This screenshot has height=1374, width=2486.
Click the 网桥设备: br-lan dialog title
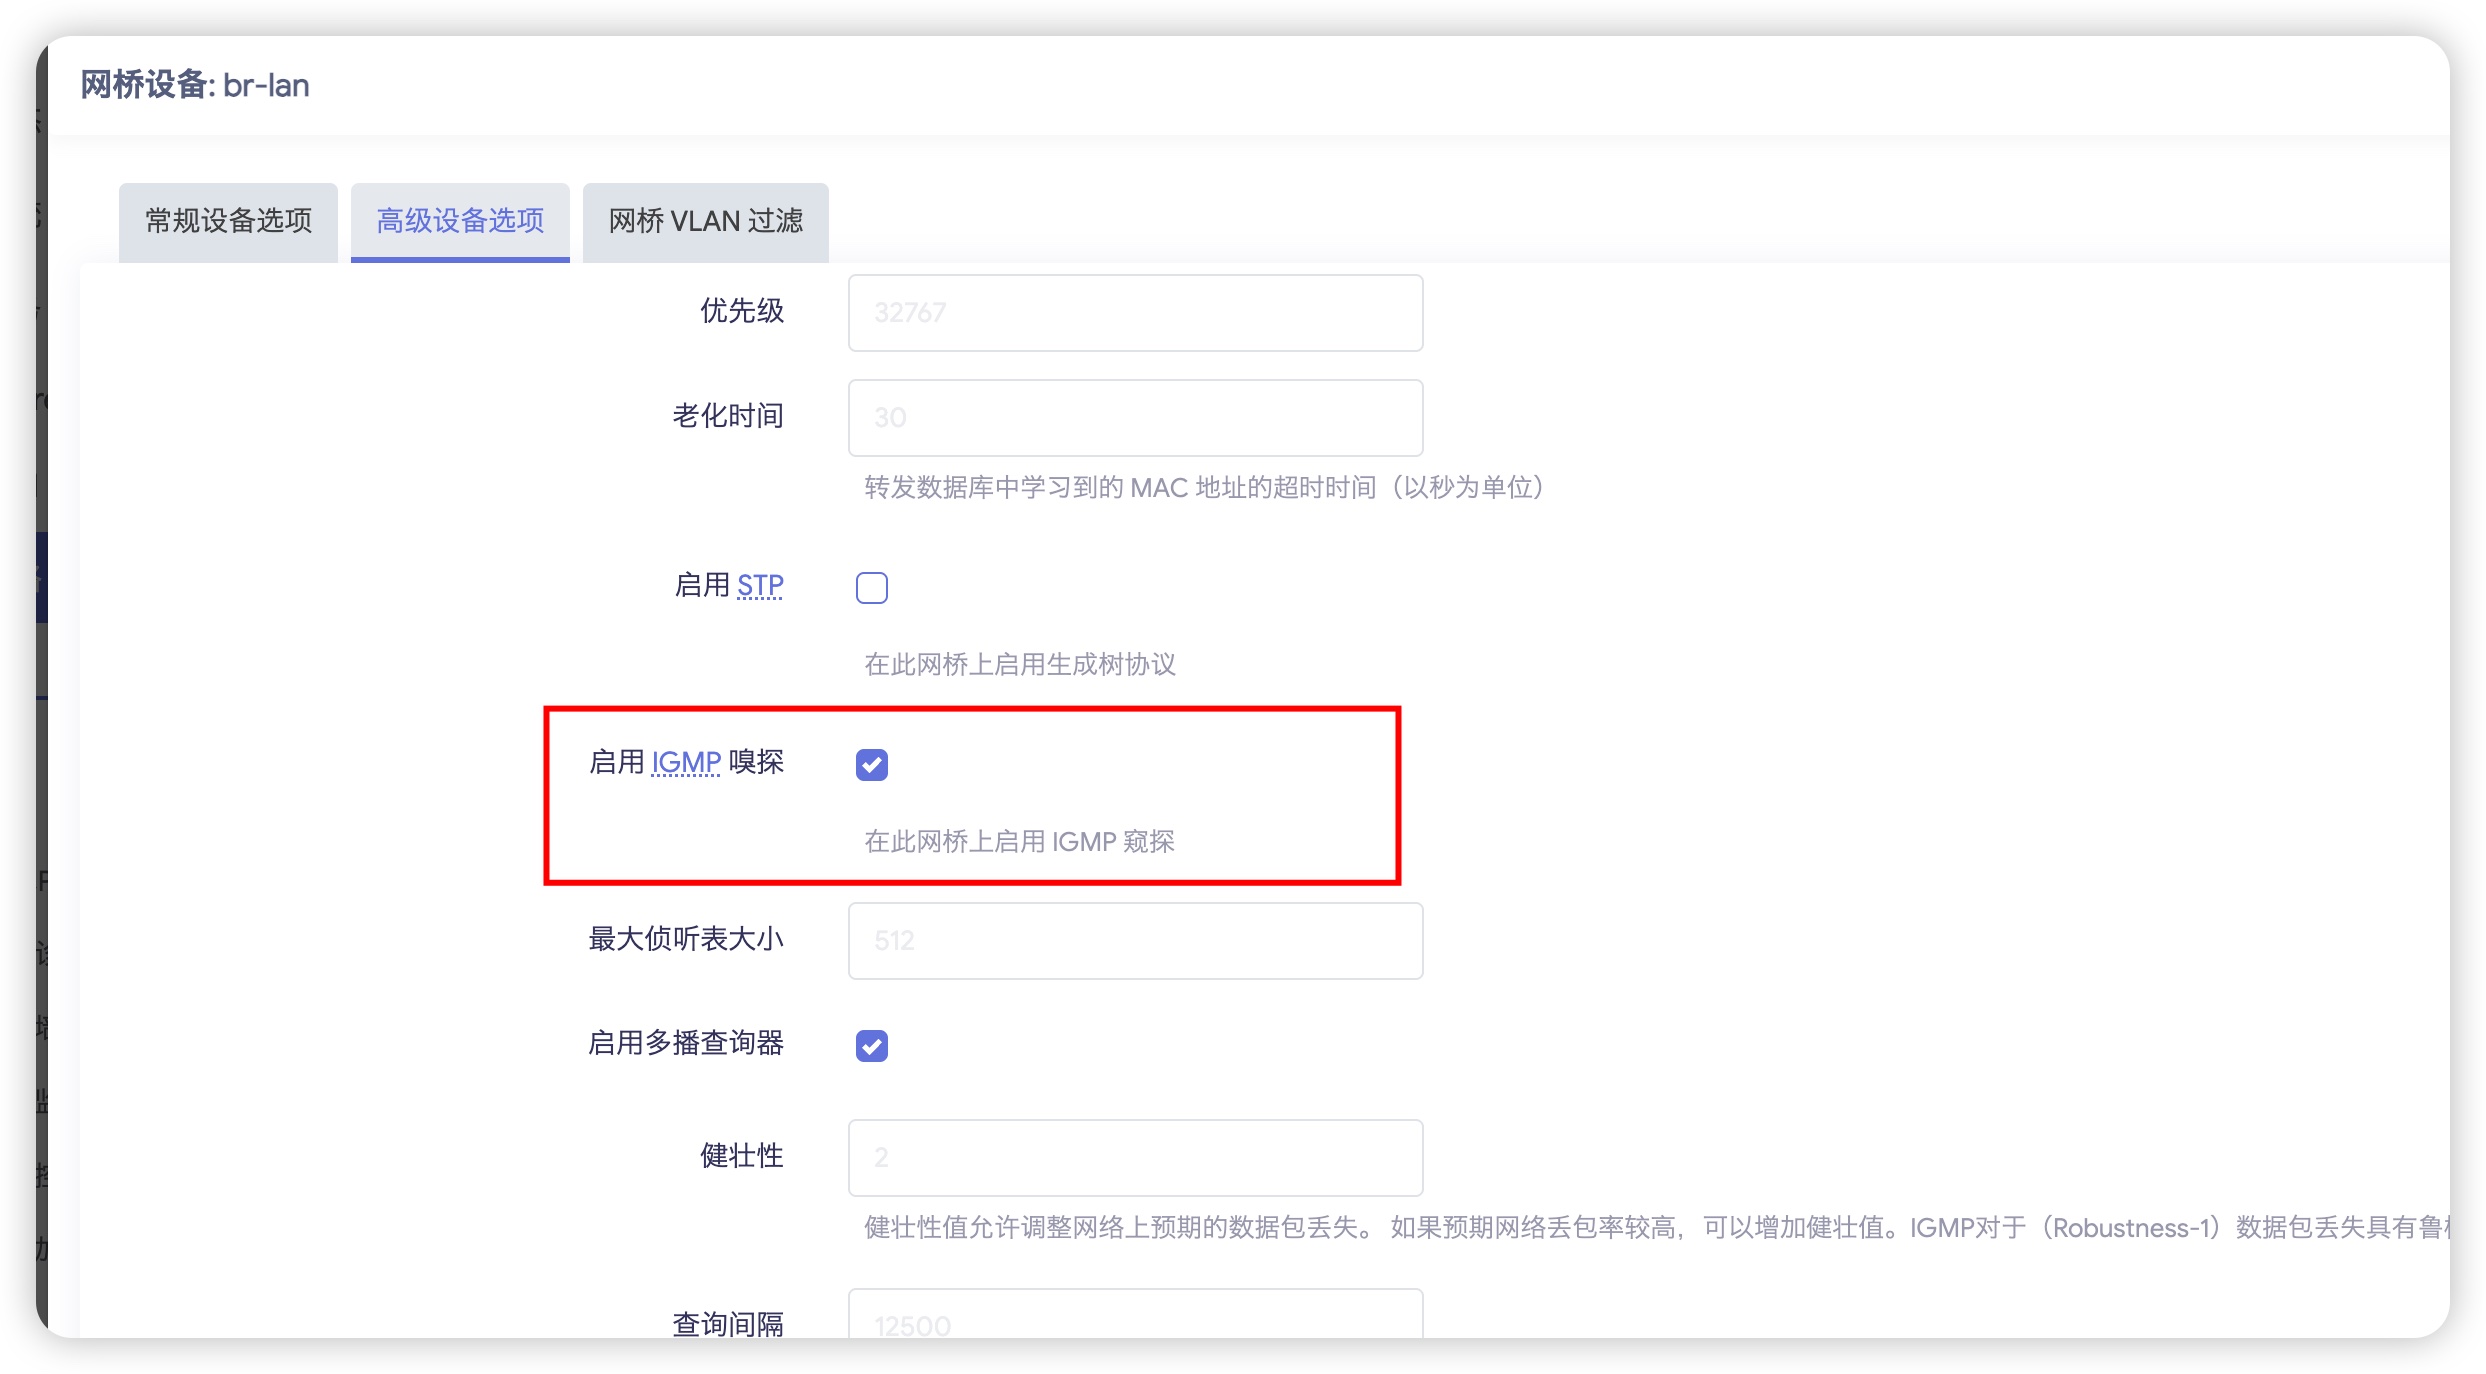pyautogui.click(x=195, y=85)
